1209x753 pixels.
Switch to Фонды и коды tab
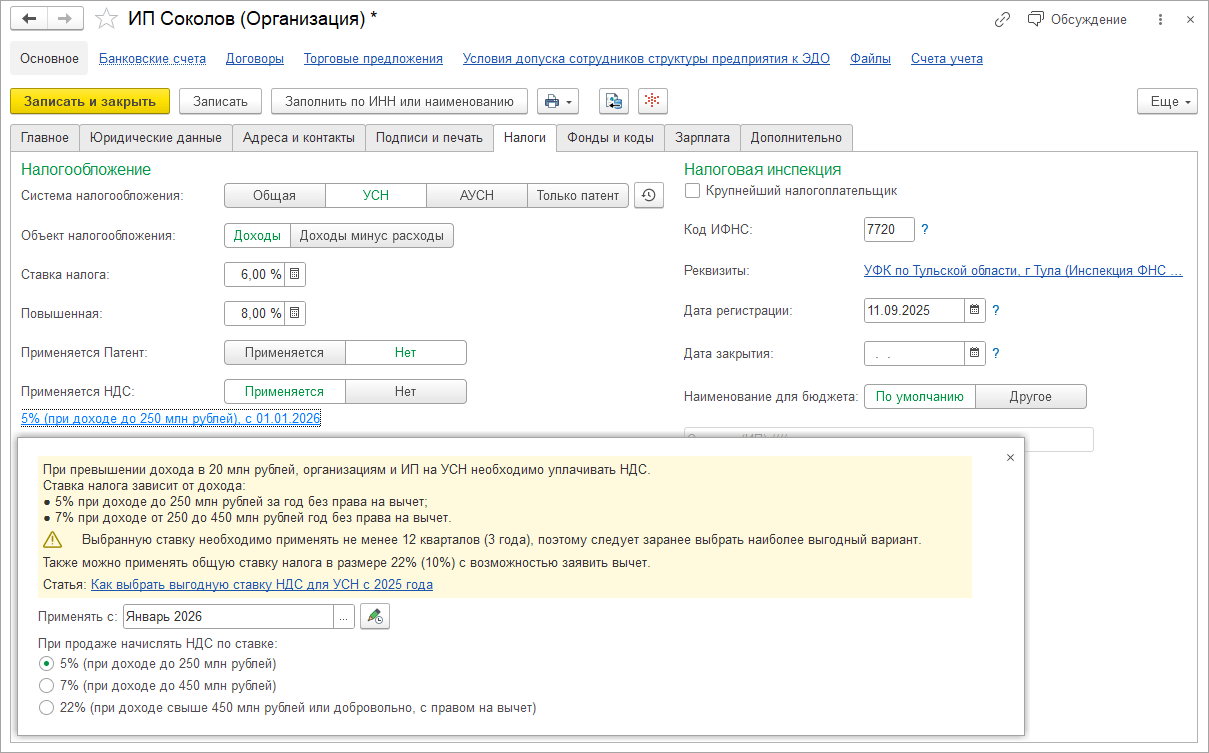(610, 138)
